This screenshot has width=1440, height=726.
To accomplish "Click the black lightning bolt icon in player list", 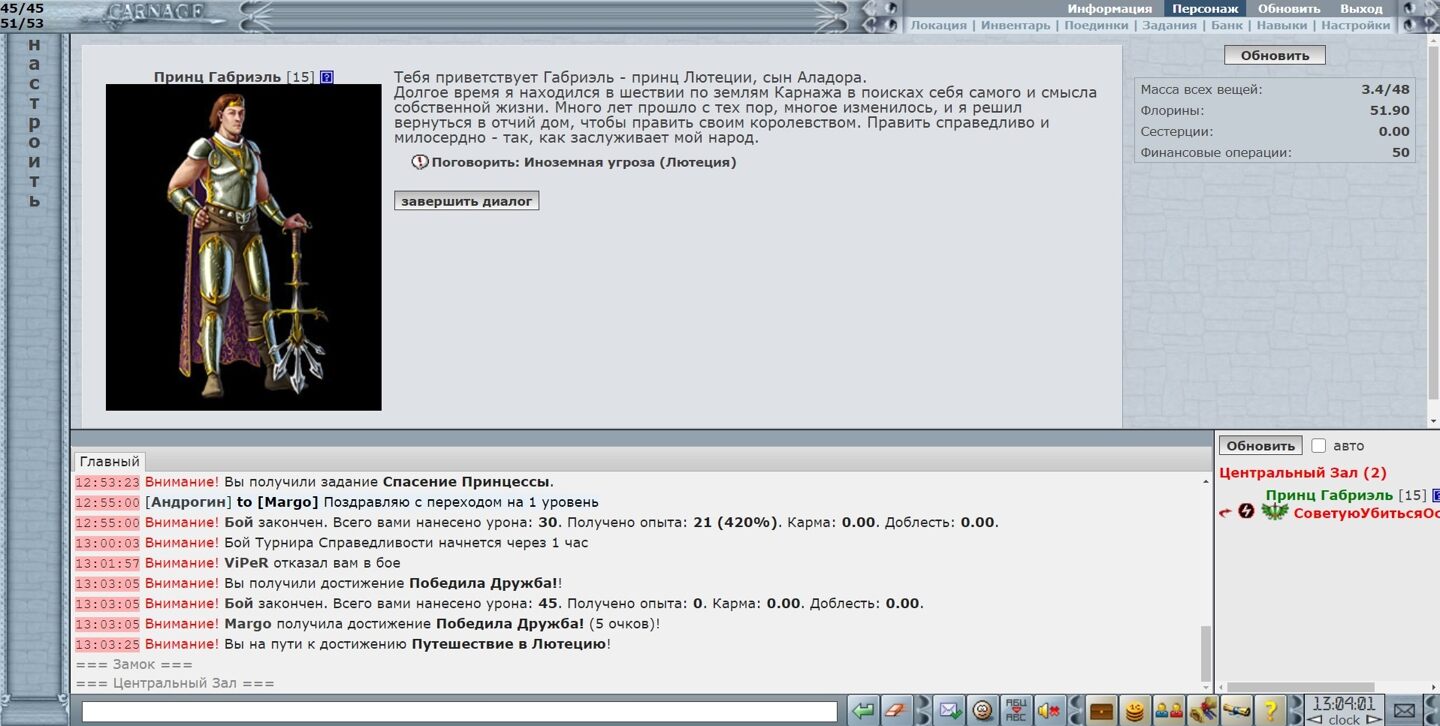I will (1246, 512).
